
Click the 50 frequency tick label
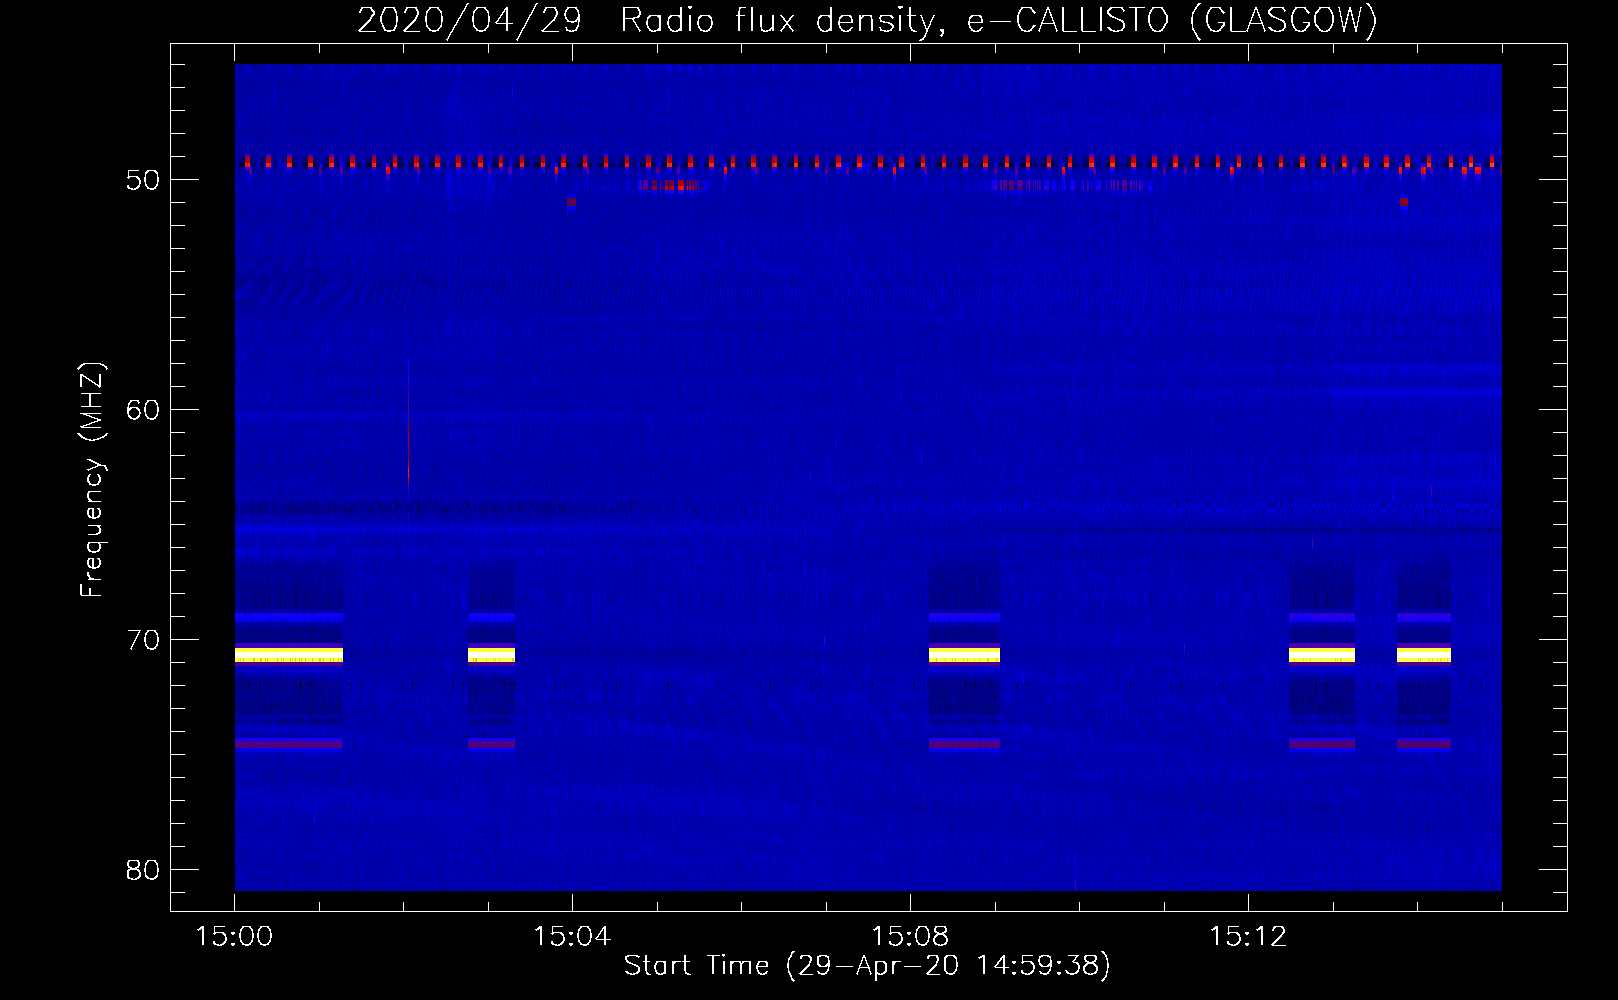(x=143, y=180)
